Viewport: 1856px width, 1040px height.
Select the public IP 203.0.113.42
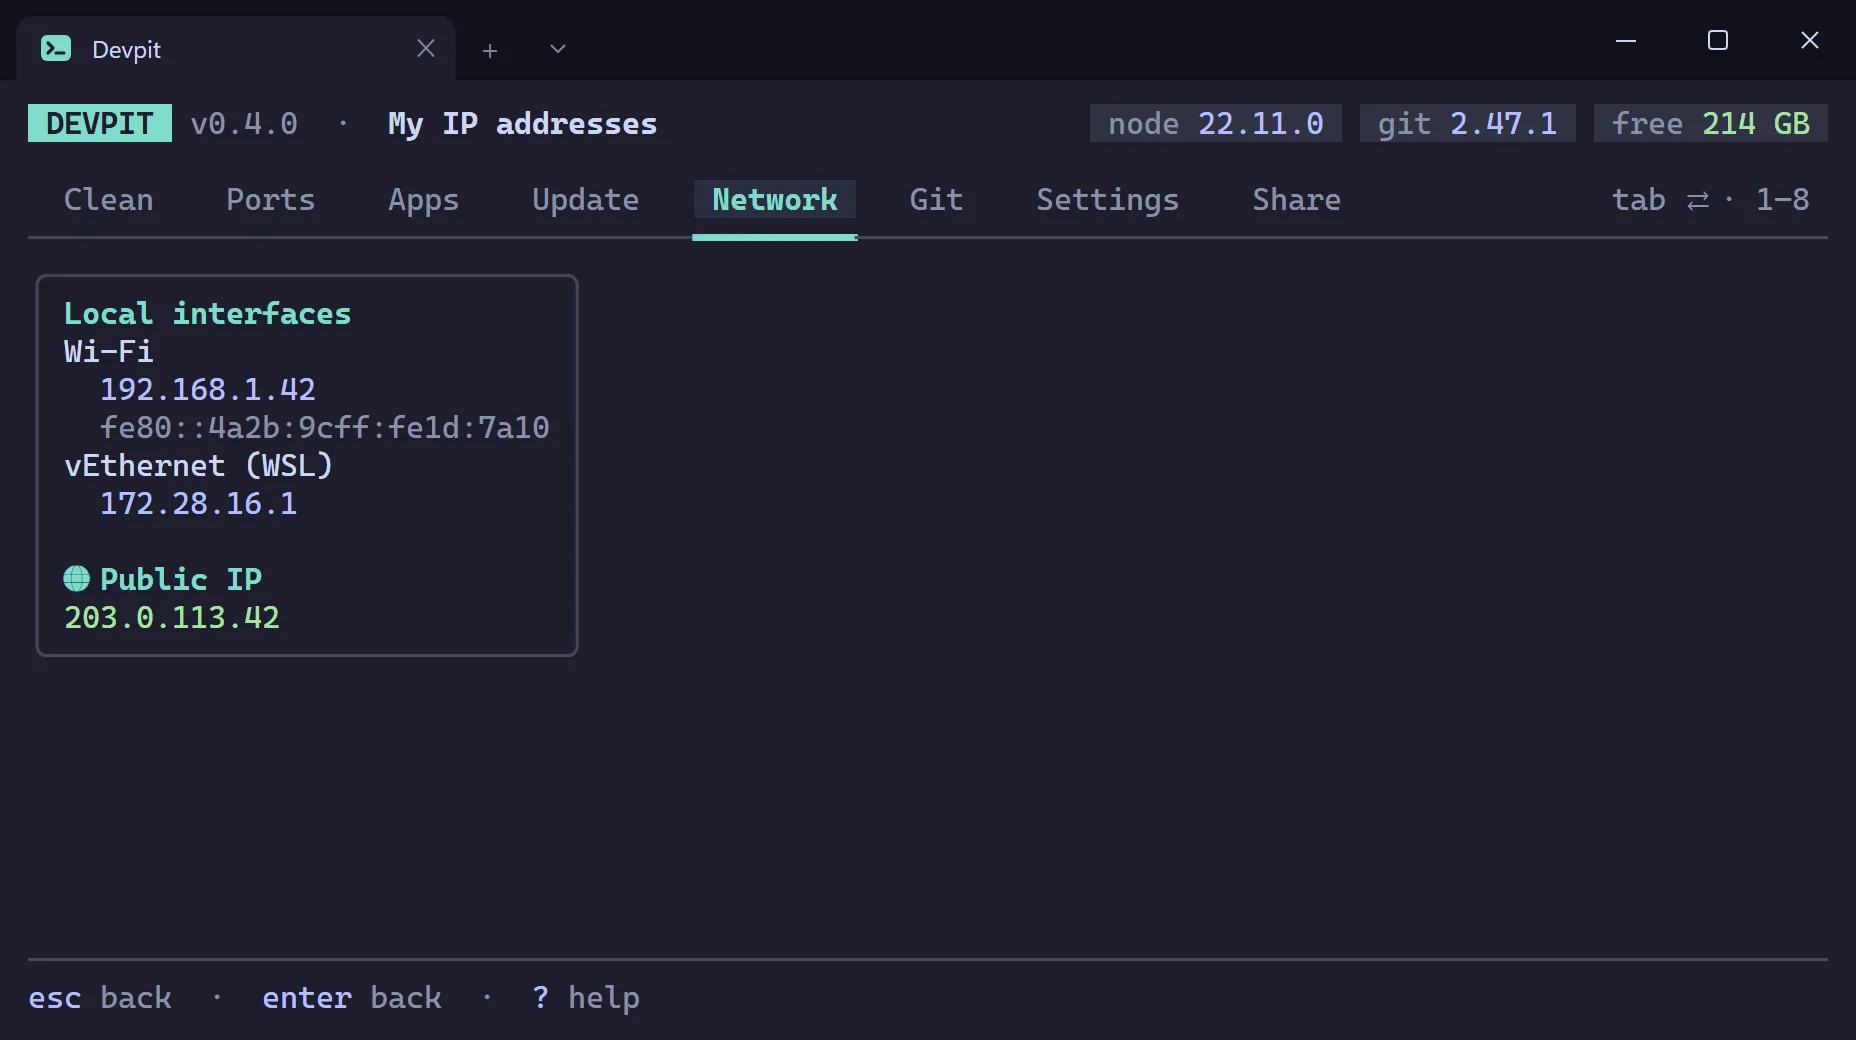(x=172, y=617)
